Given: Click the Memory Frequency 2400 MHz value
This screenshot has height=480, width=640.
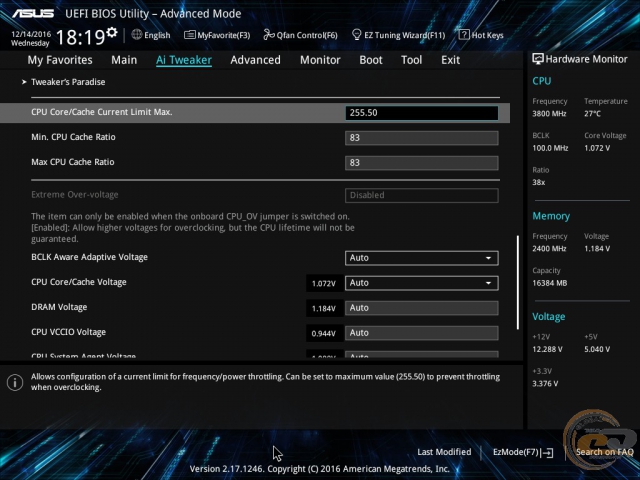Looking at the screenshot, I should [x=549, y=249].
